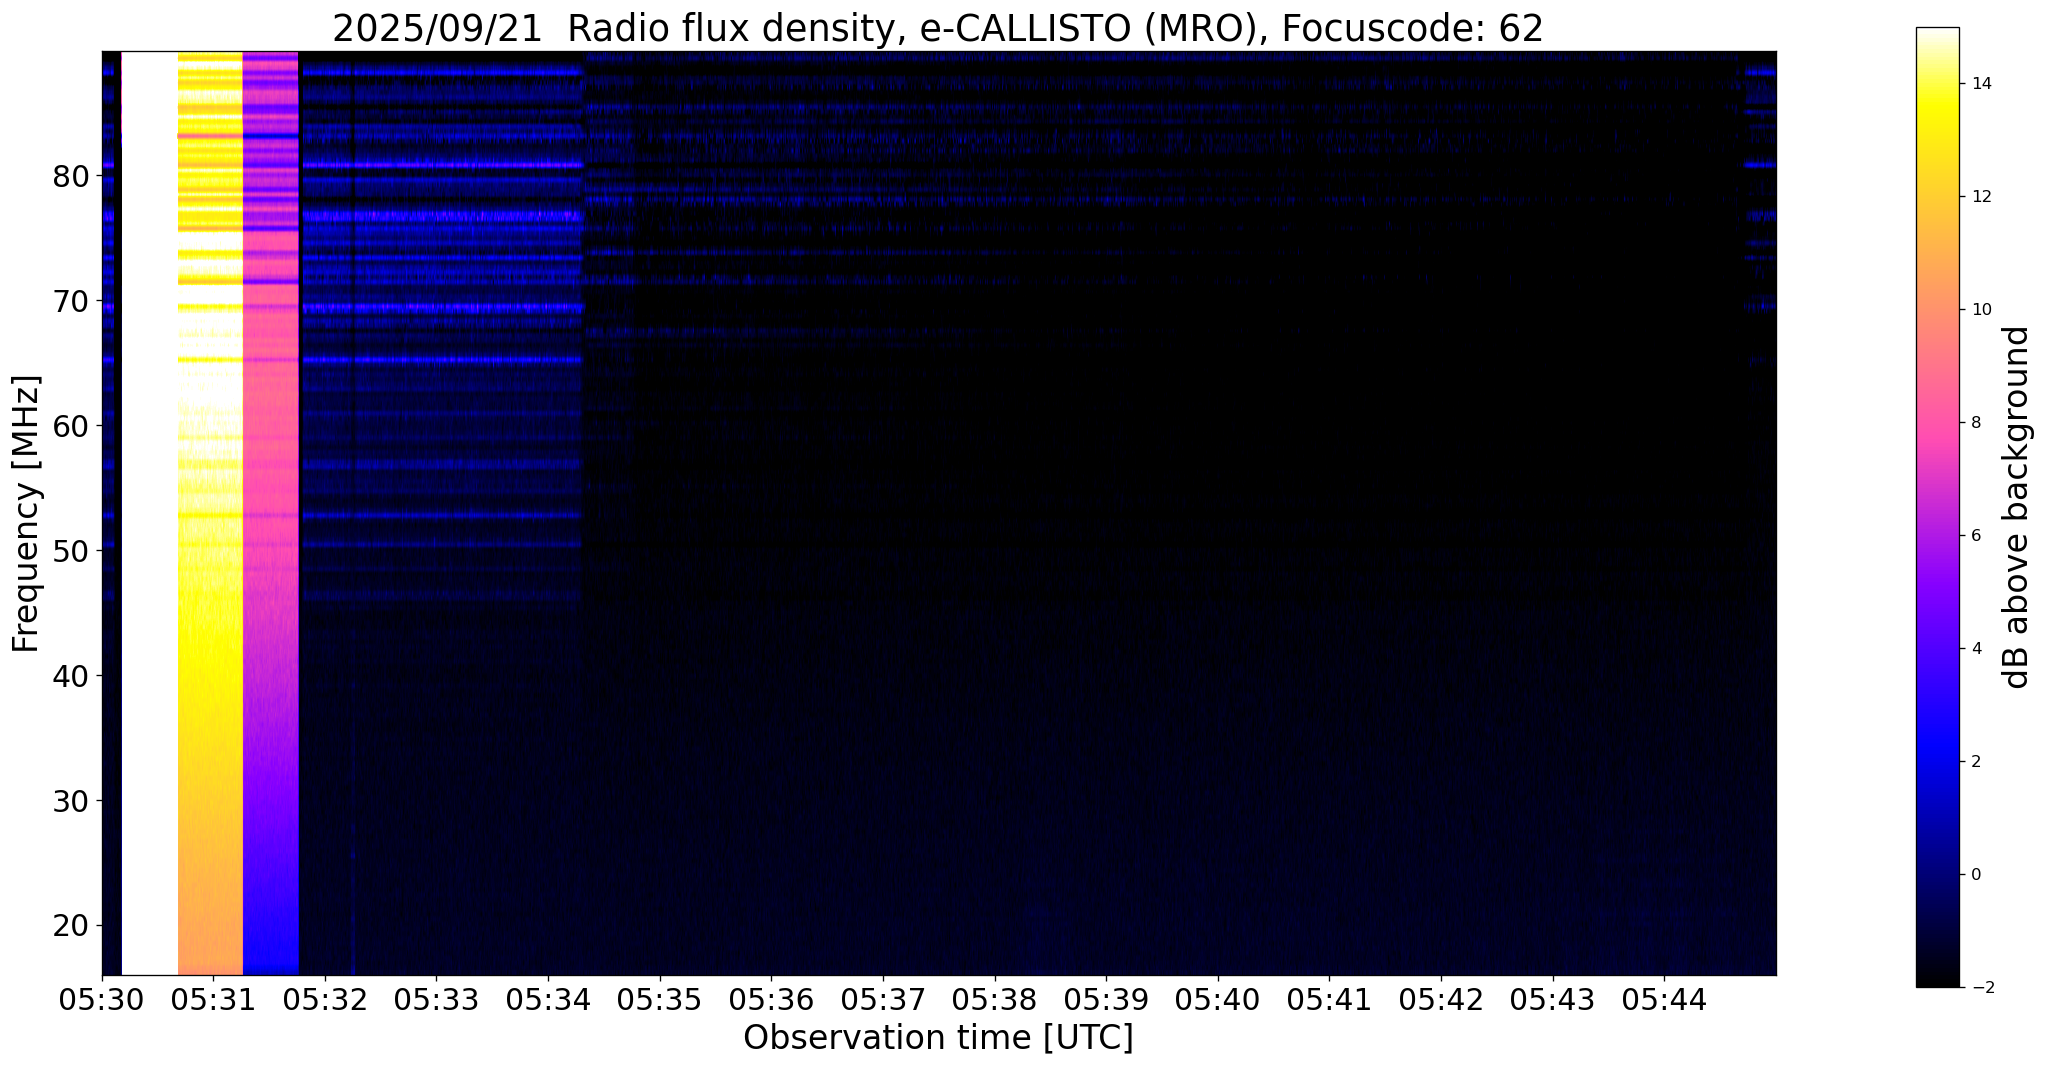Click the 05:37 time tick label
Image resolution: width=2047 pixels, height=1067 pixels.
tap(883, 999)
